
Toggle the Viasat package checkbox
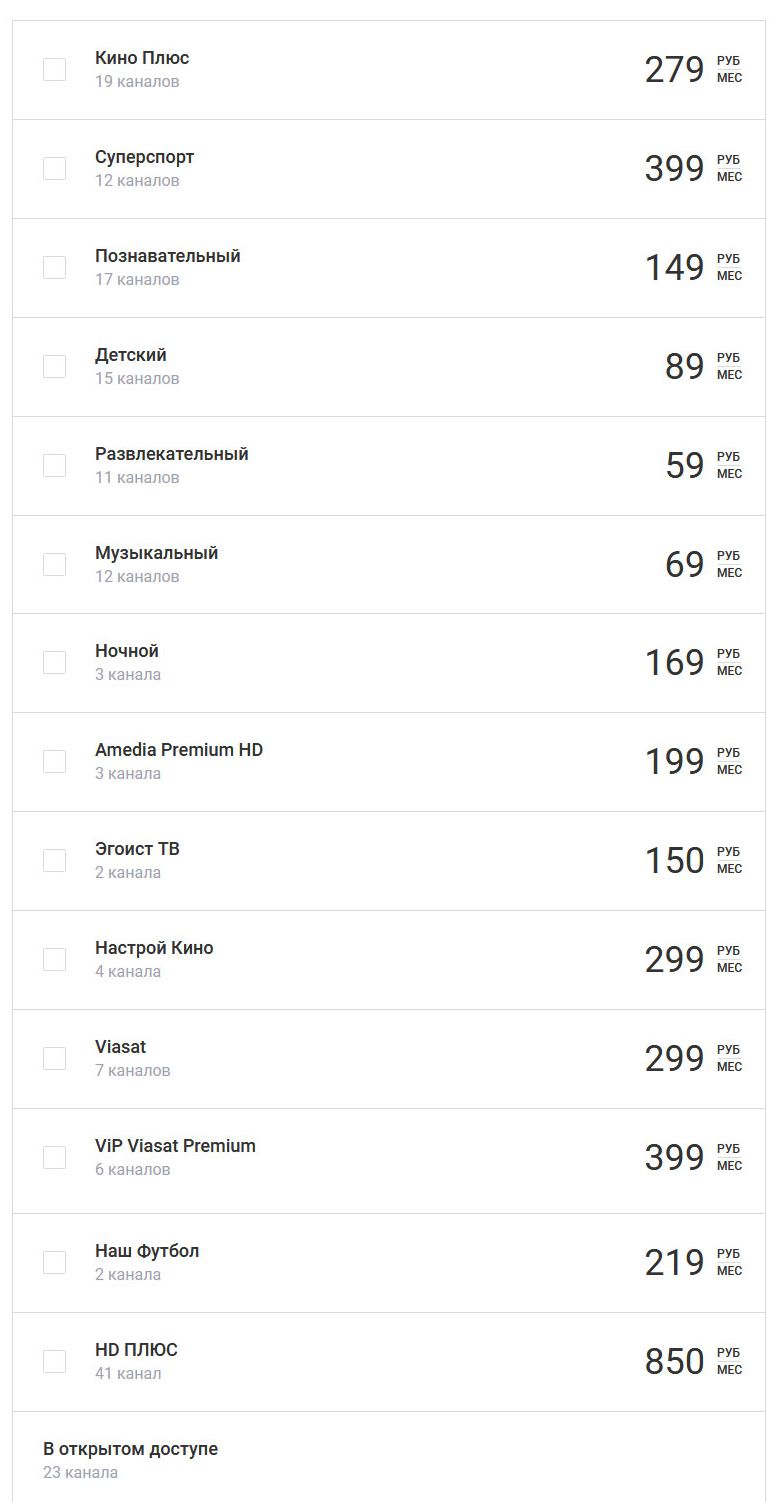[x=54, y=1058]
